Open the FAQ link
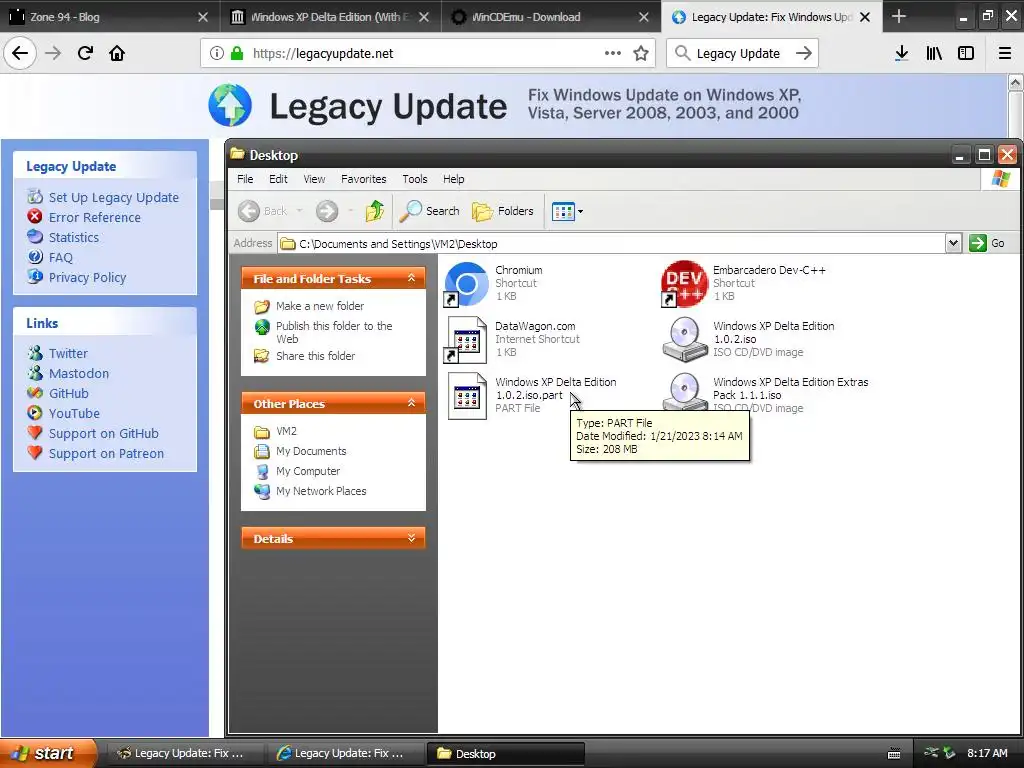The height and width of the screenshot is (768, 1024). point(61,257)
